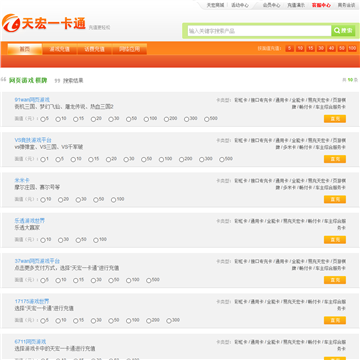The height and width of the screenshot is (360, 360).
Task: Open the 话费充值 tab
Action: tap(95, 49)
